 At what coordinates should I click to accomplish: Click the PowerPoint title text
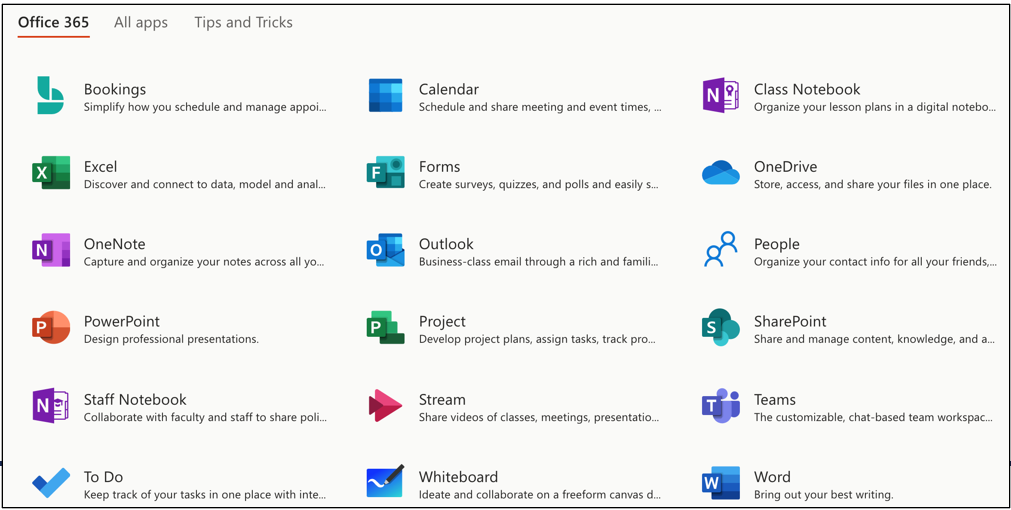(x=122, y=321)
